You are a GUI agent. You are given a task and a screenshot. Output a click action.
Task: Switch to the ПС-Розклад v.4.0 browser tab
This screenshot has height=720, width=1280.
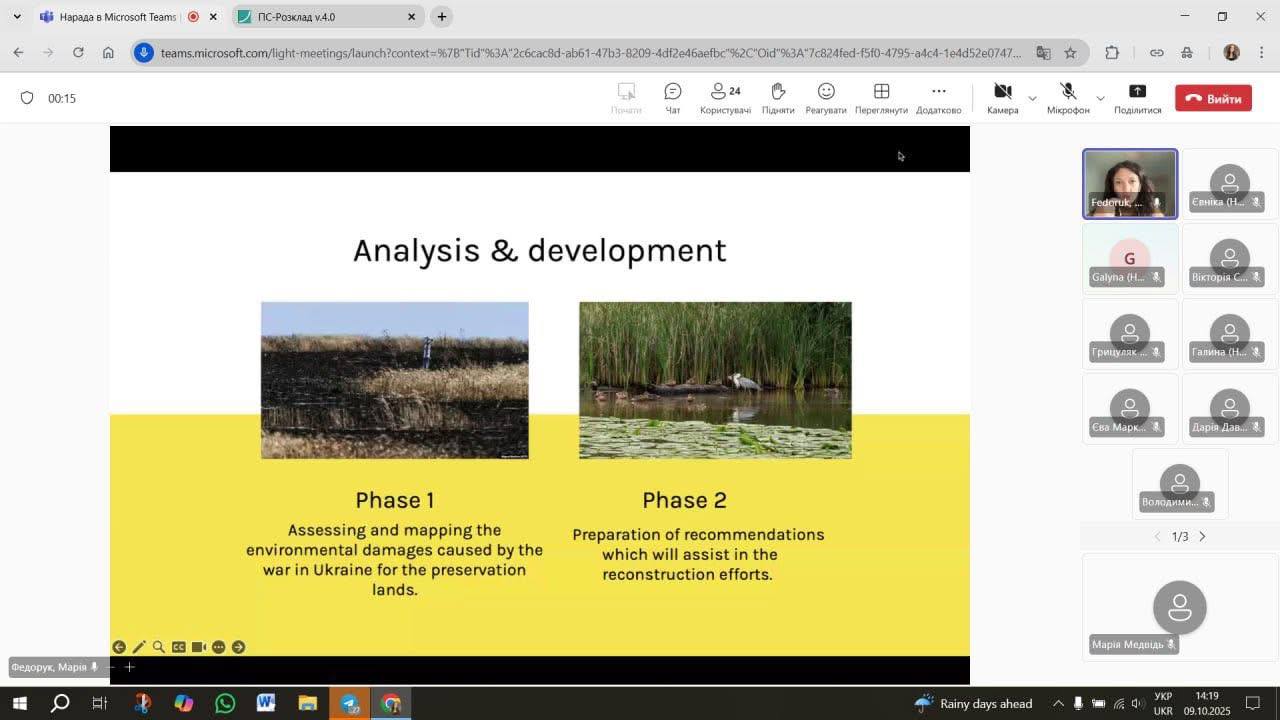(x=320, y=17)
